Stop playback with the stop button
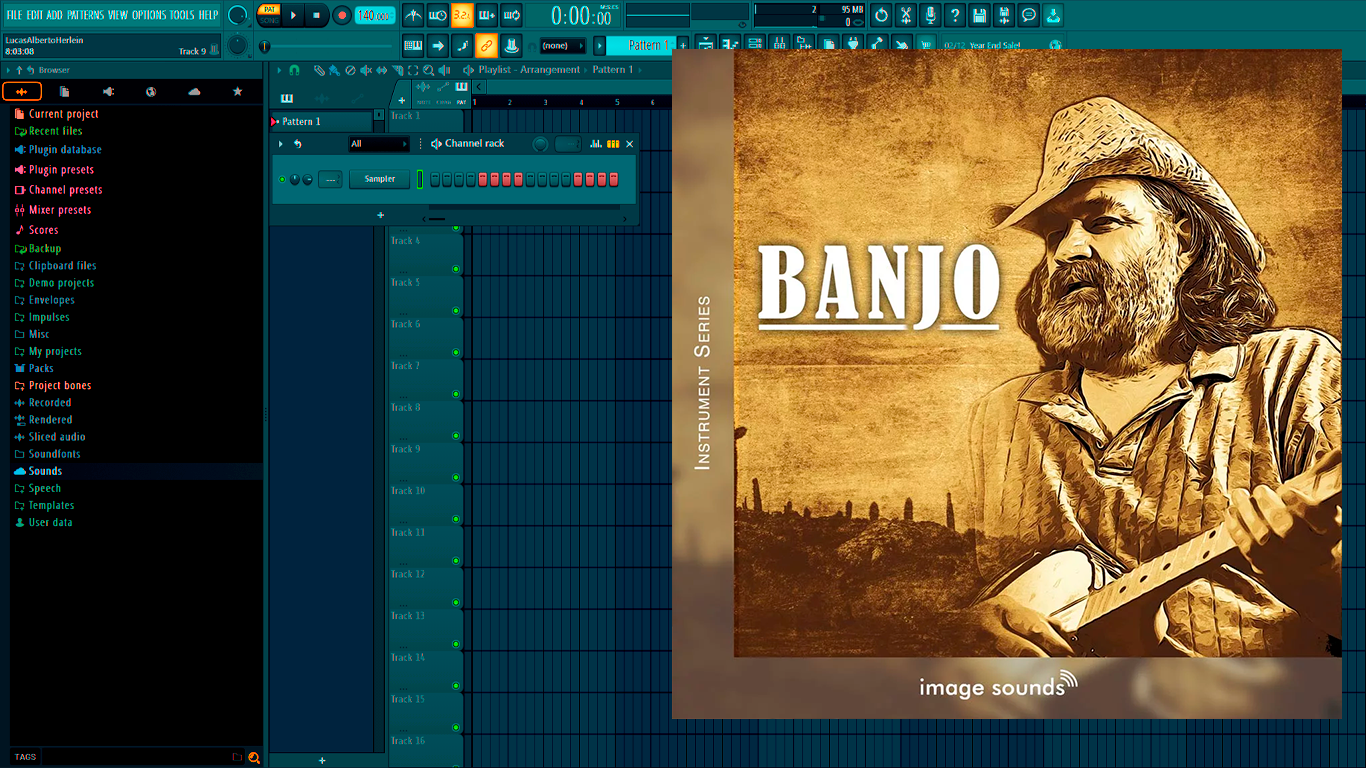The height and width of the screenshot is (768, 1366). coord(316,15)
